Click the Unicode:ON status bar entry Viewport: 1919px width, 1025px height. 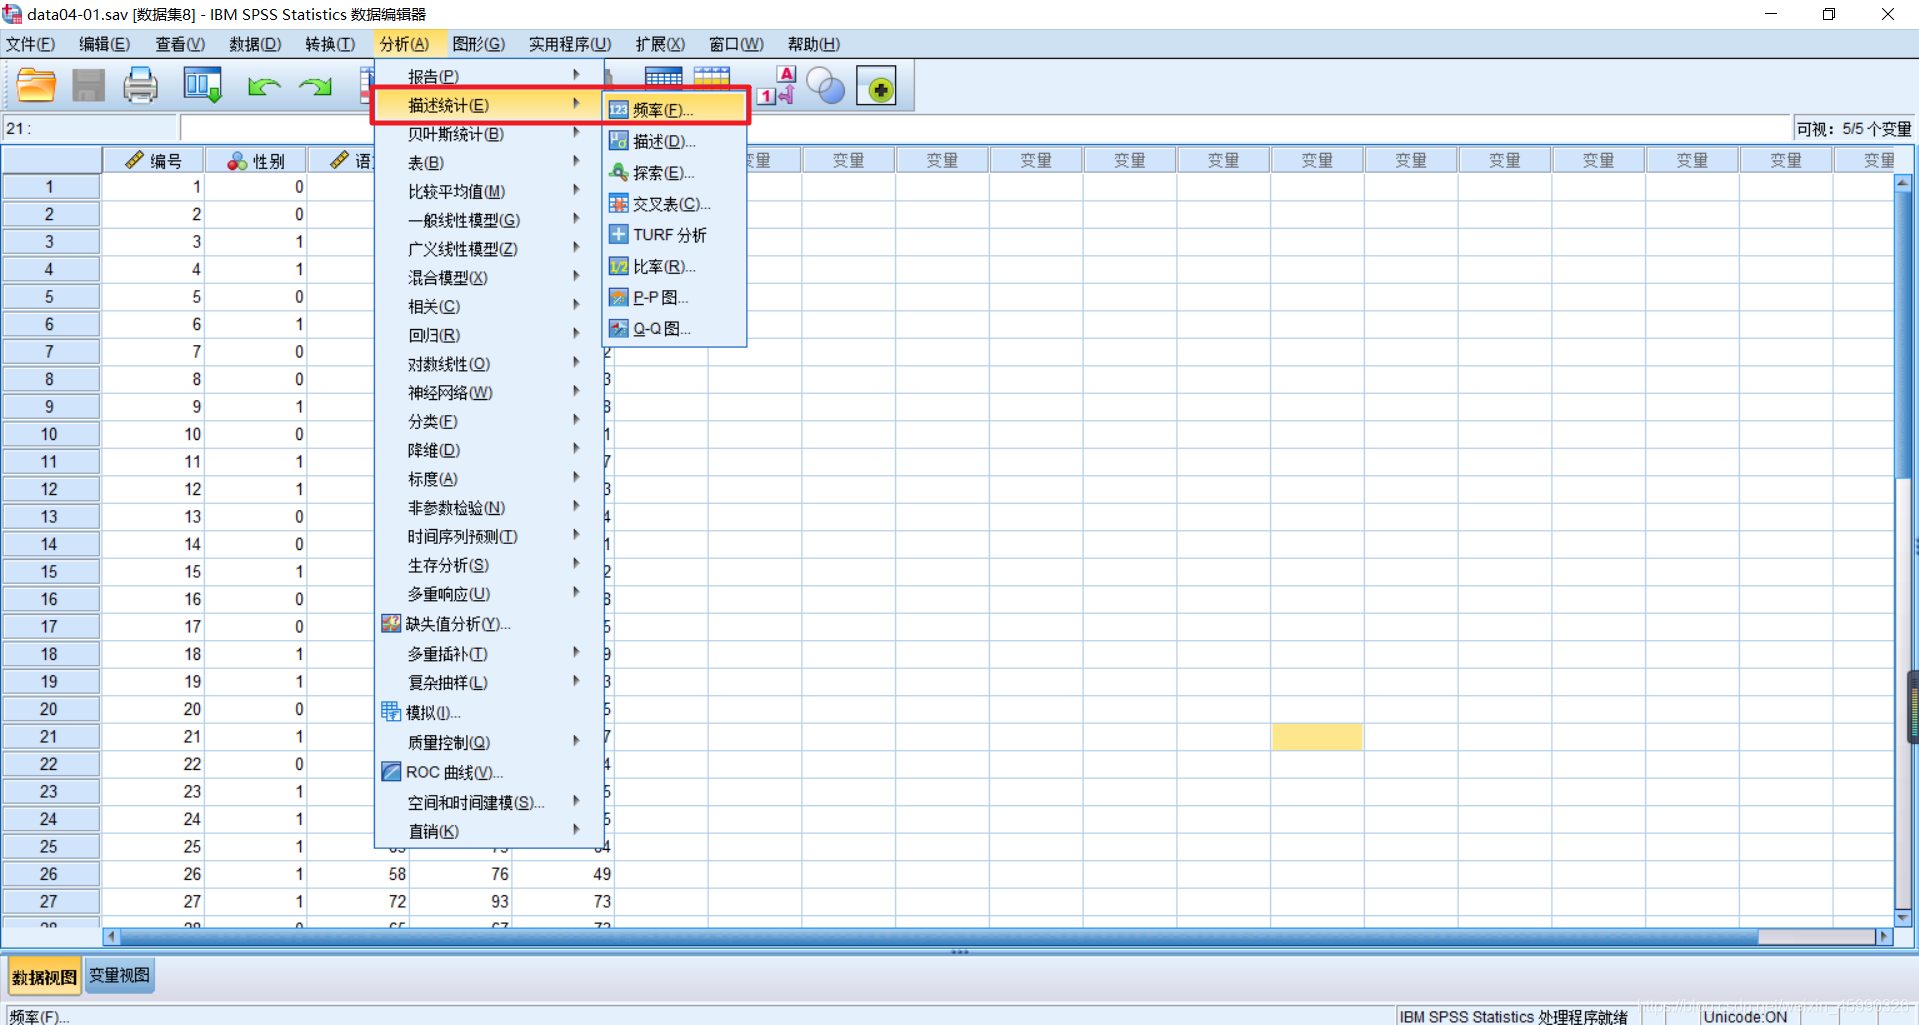(1745, 1016)
